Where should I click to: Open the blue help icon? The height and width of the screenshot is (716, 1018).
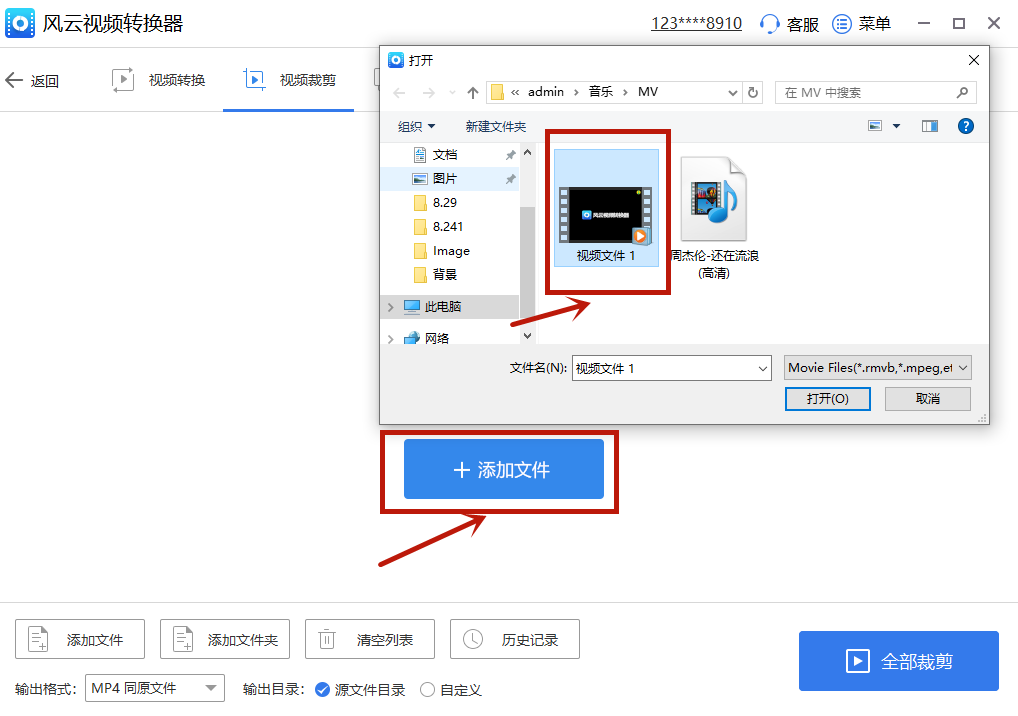pyautogui.click(x=965, y=126)
